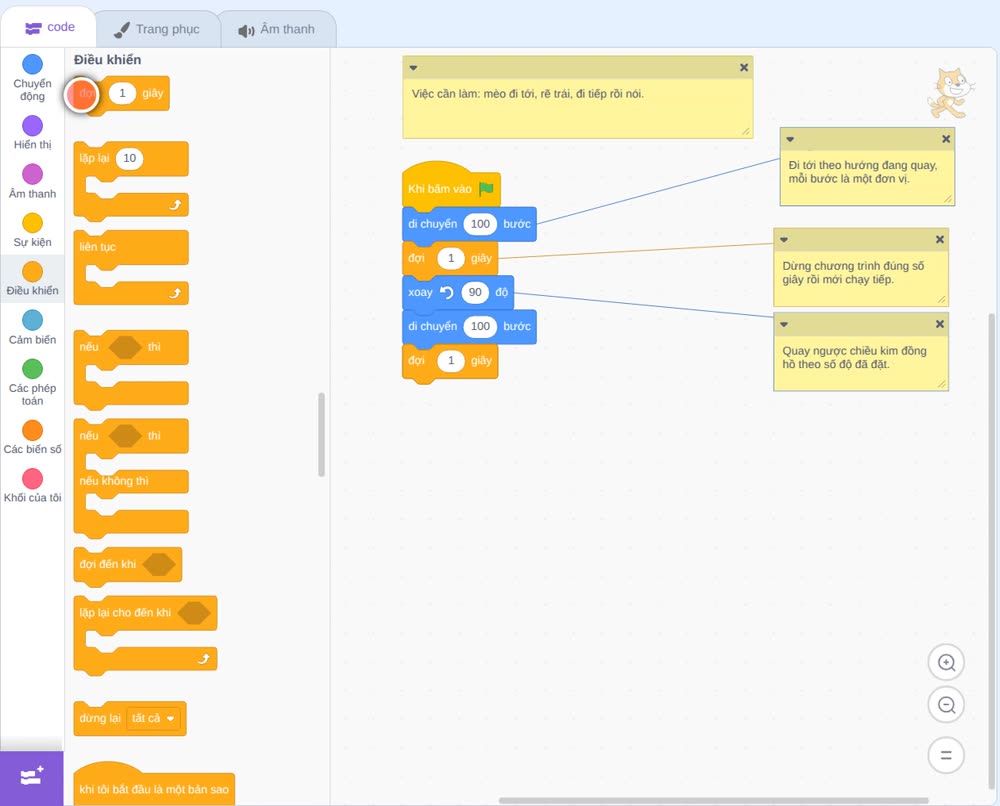Switch to the code tab

click(49, 27)
